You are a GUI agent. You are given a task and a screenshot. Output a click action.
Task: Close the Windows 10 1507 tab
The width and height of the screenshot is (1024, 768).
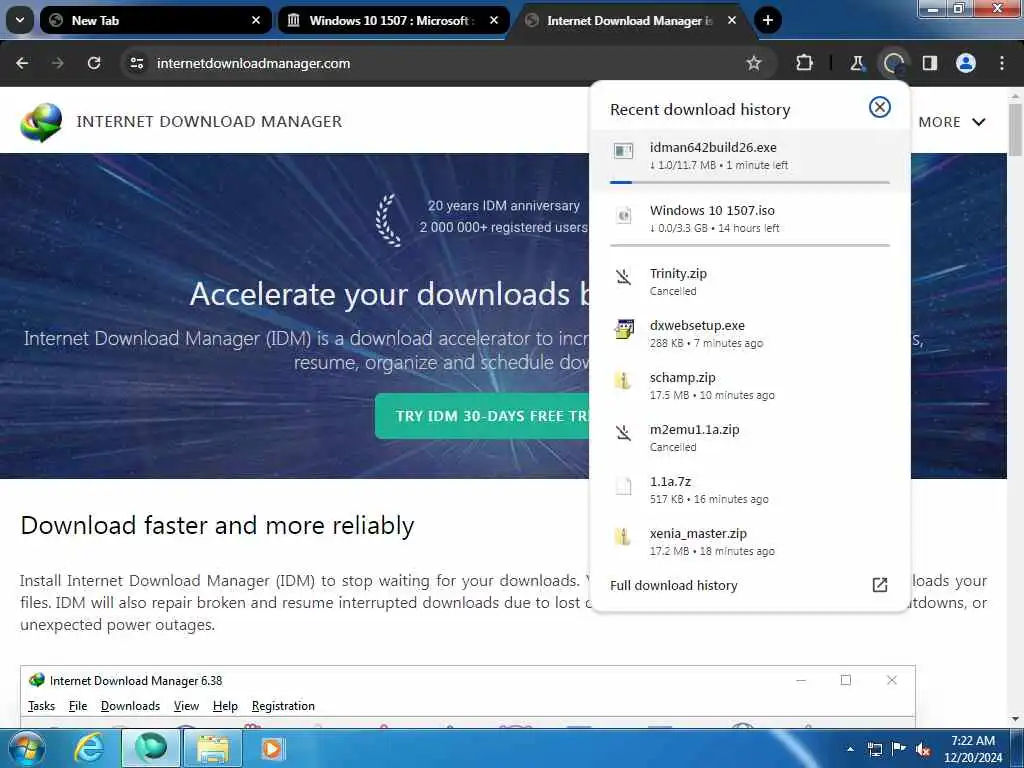tap(494, 20)
